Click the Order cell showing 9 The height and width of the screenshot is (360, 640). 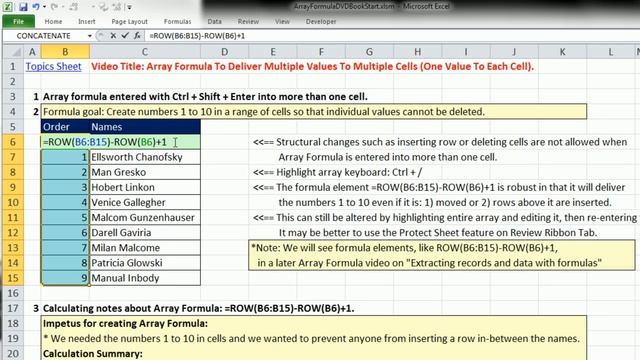(65, 278)
